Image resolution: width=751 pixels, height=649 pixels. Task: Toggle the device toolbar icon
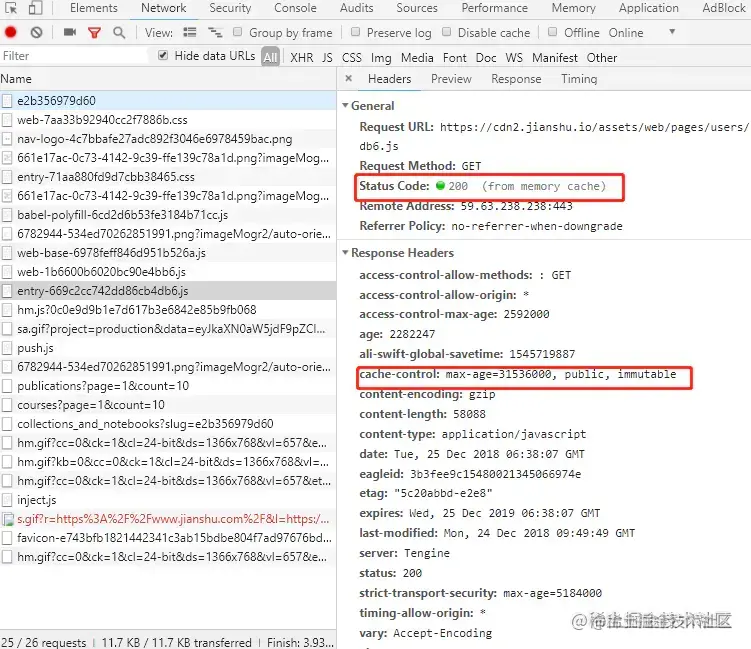click(x=35, y=8)
